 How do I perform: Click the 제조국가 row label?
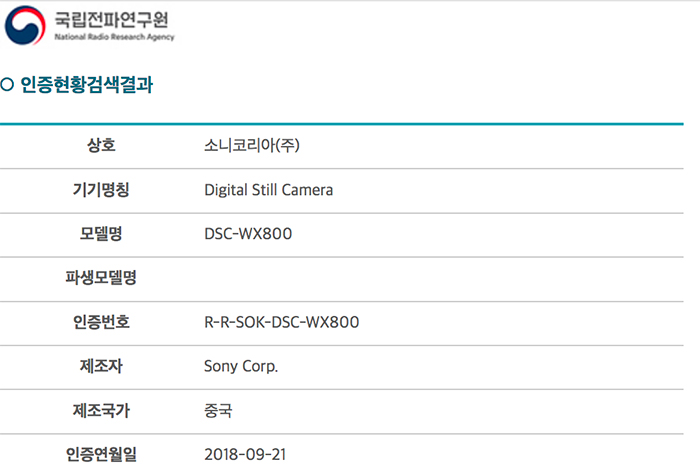point(101,410)
